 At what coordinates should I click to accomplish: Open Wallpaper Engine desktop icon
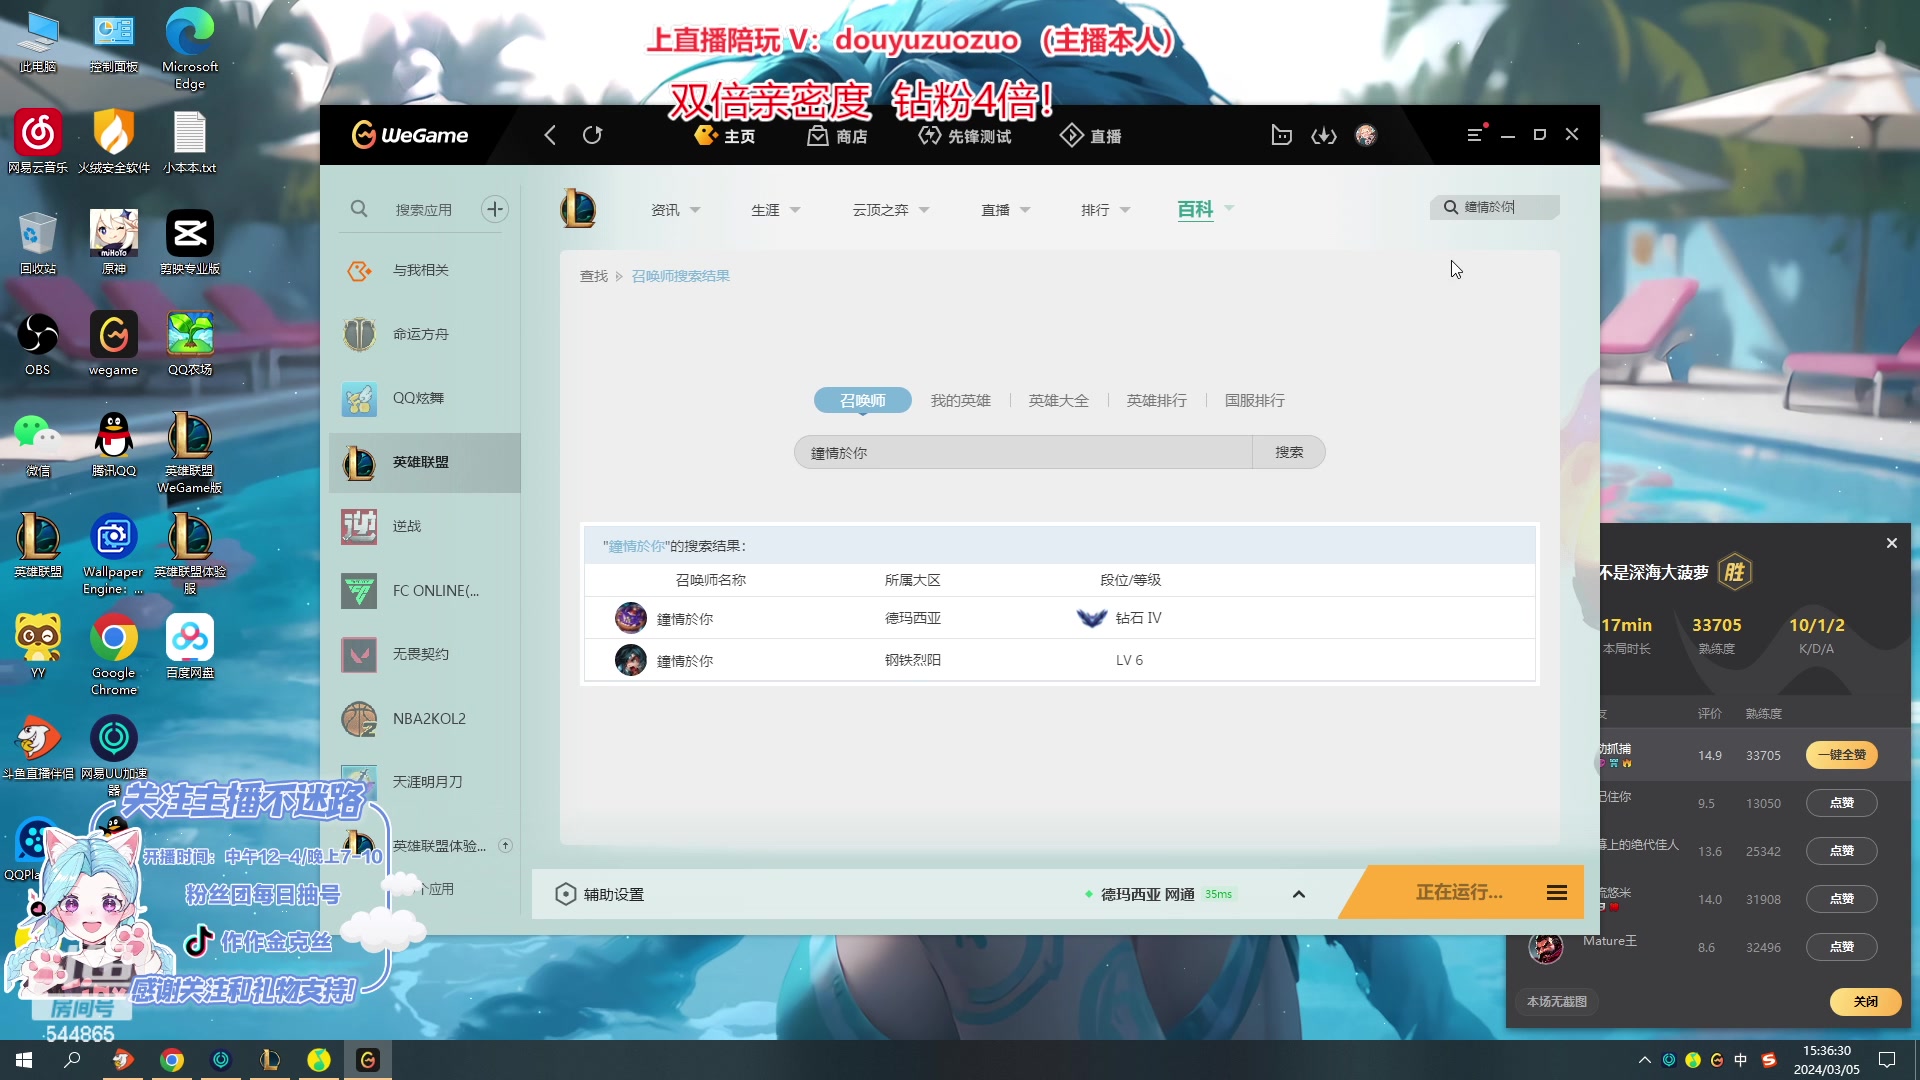[x=114, y=554]
